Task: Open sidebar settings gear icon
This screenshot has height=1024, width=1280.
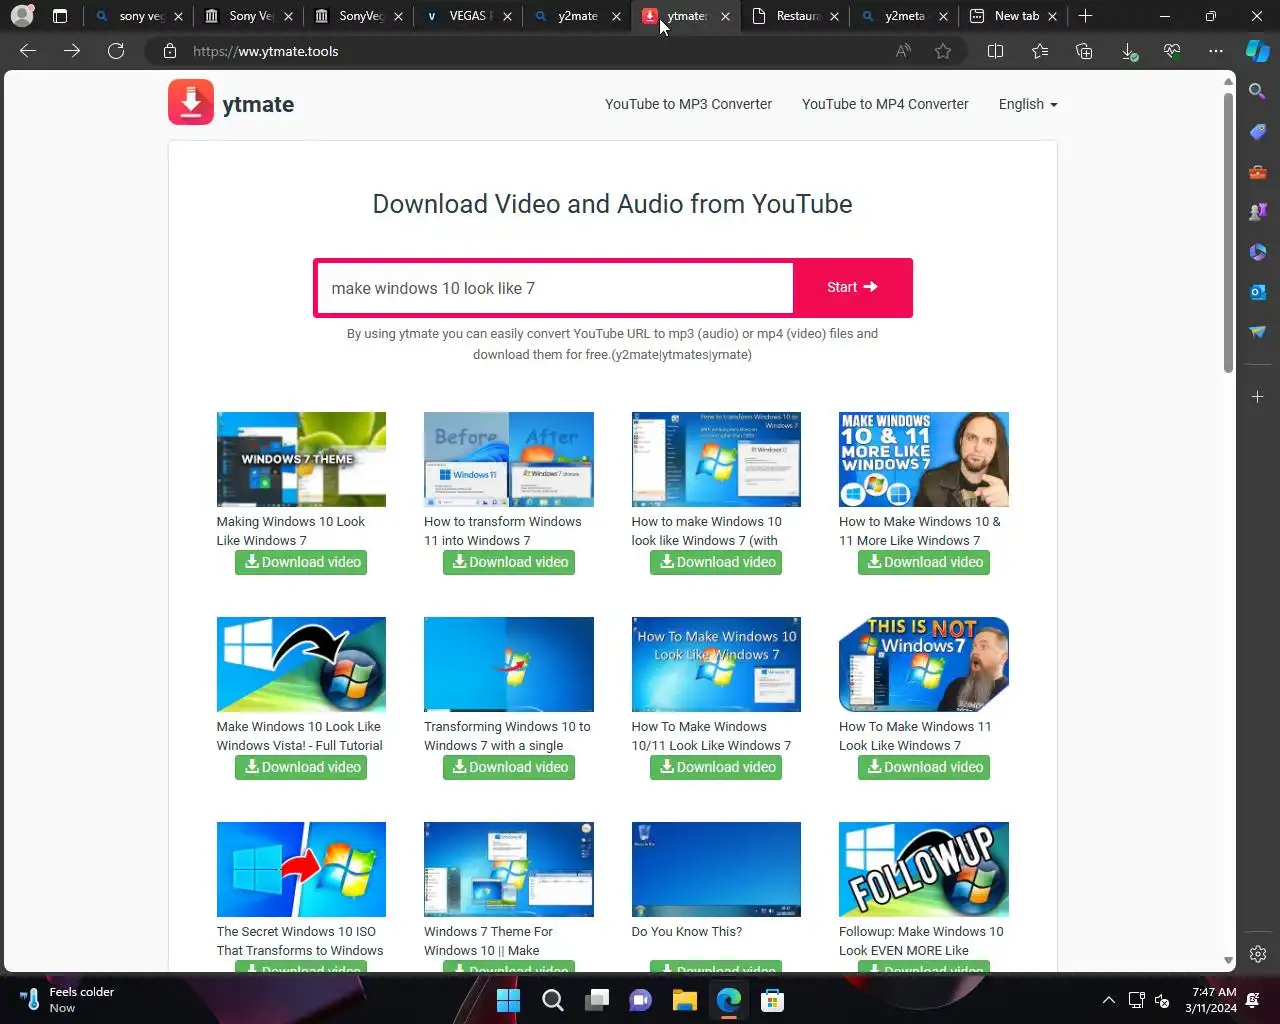Action: (x=1258, y=954)
